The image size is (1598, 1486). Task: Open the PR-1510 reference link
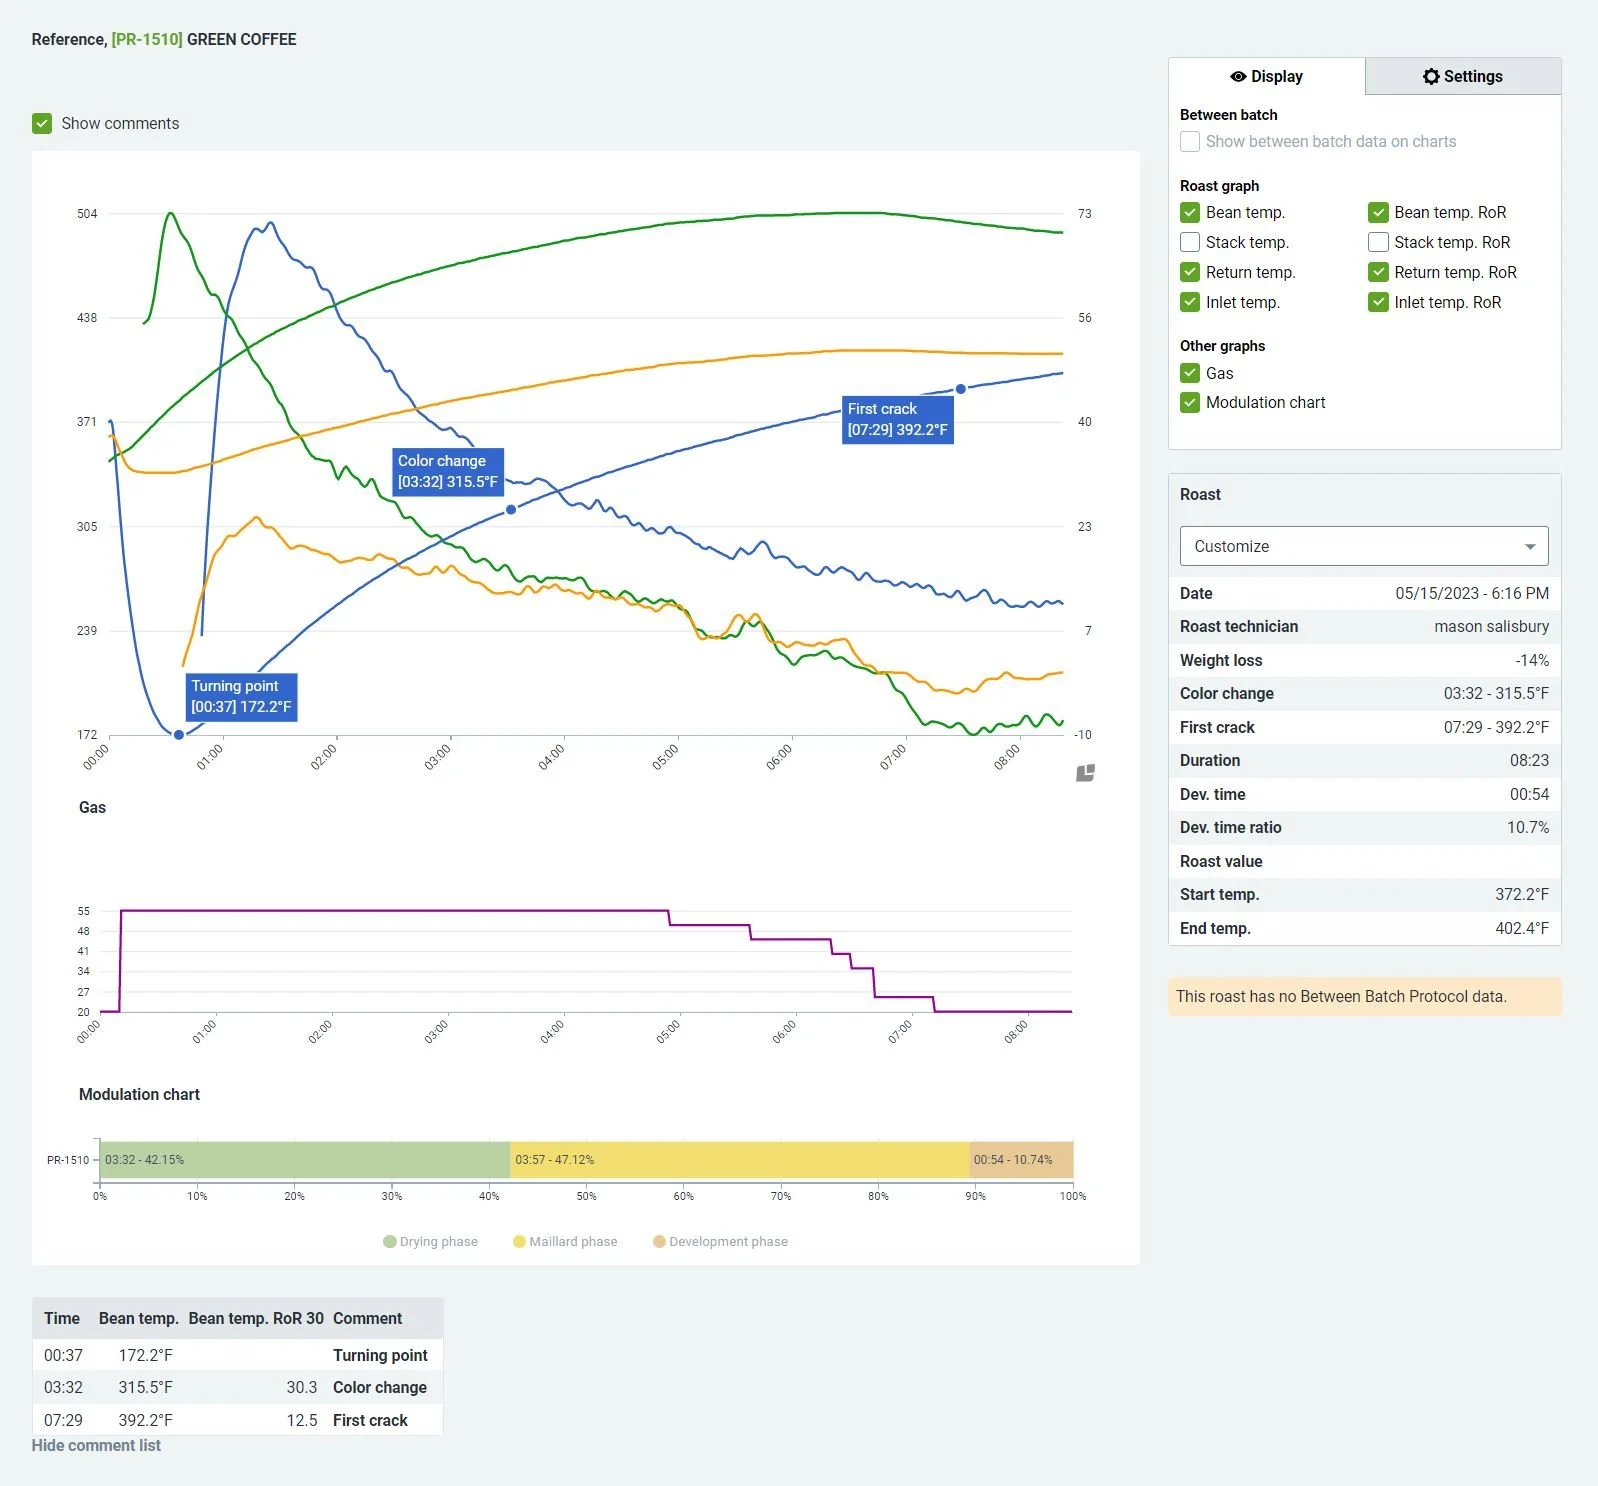pyautogui.click(x=147, y=39)
